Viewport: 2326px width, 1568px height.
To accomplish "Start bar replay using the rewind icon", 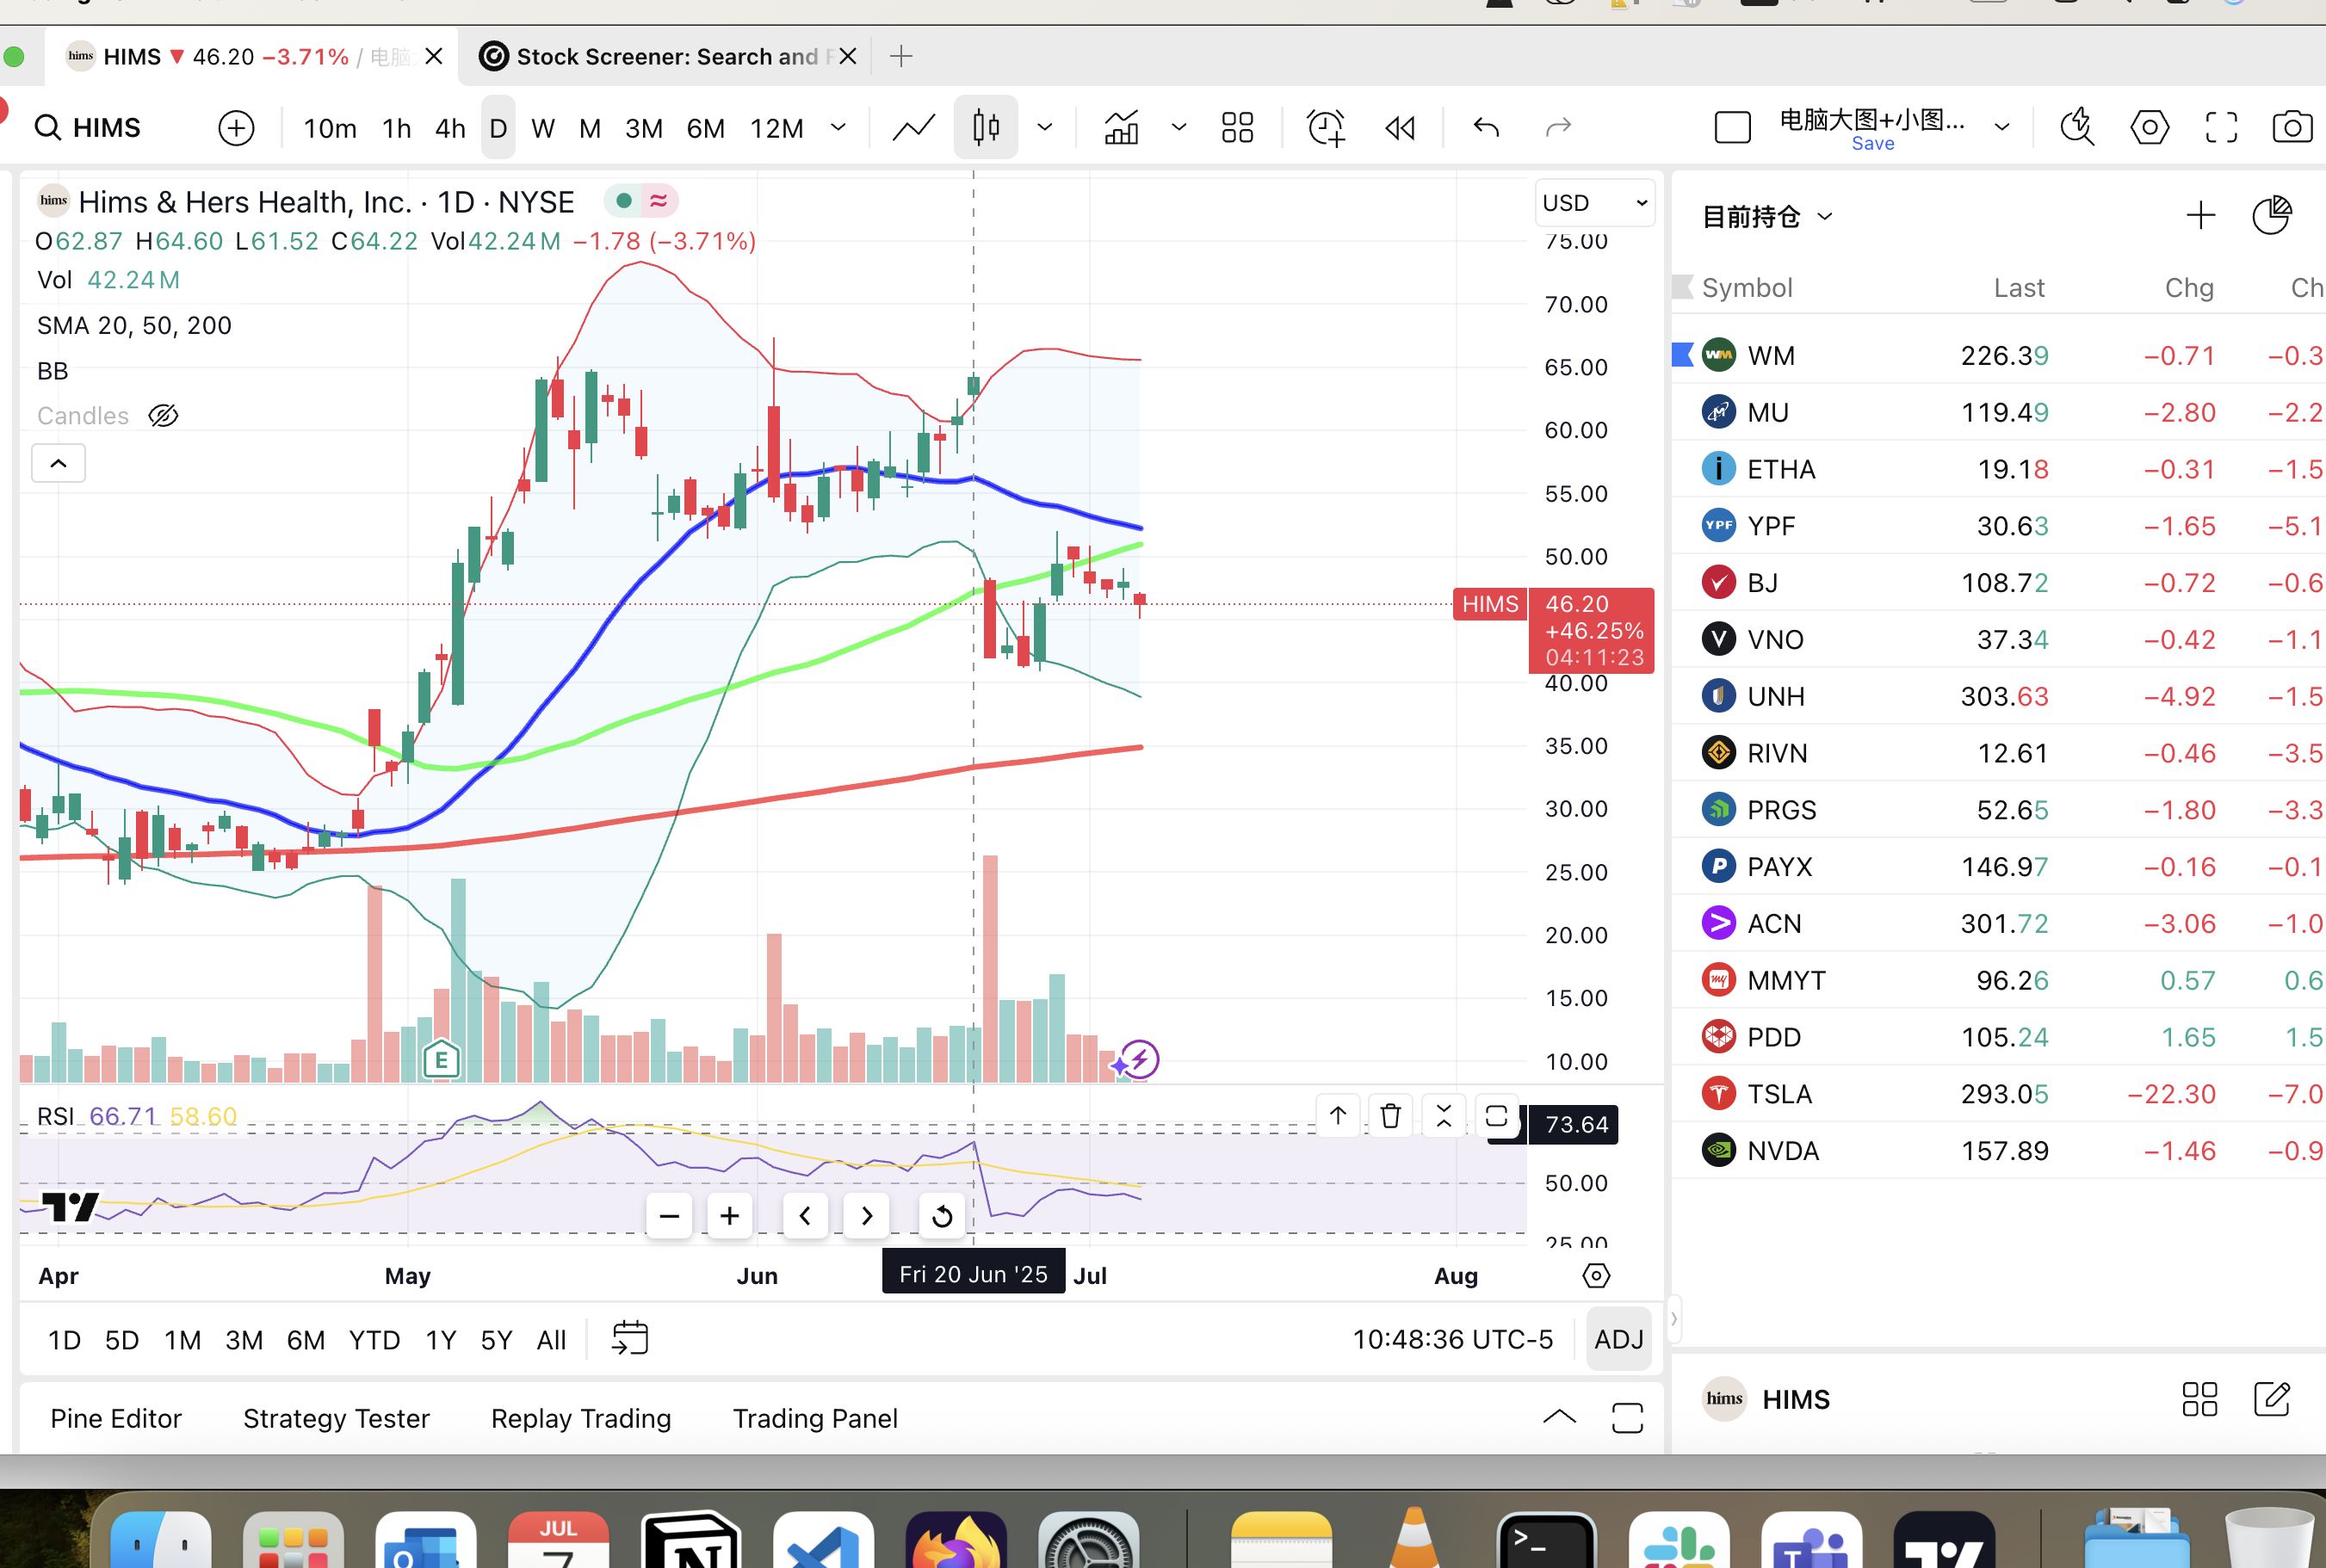I will point(1398,127).
